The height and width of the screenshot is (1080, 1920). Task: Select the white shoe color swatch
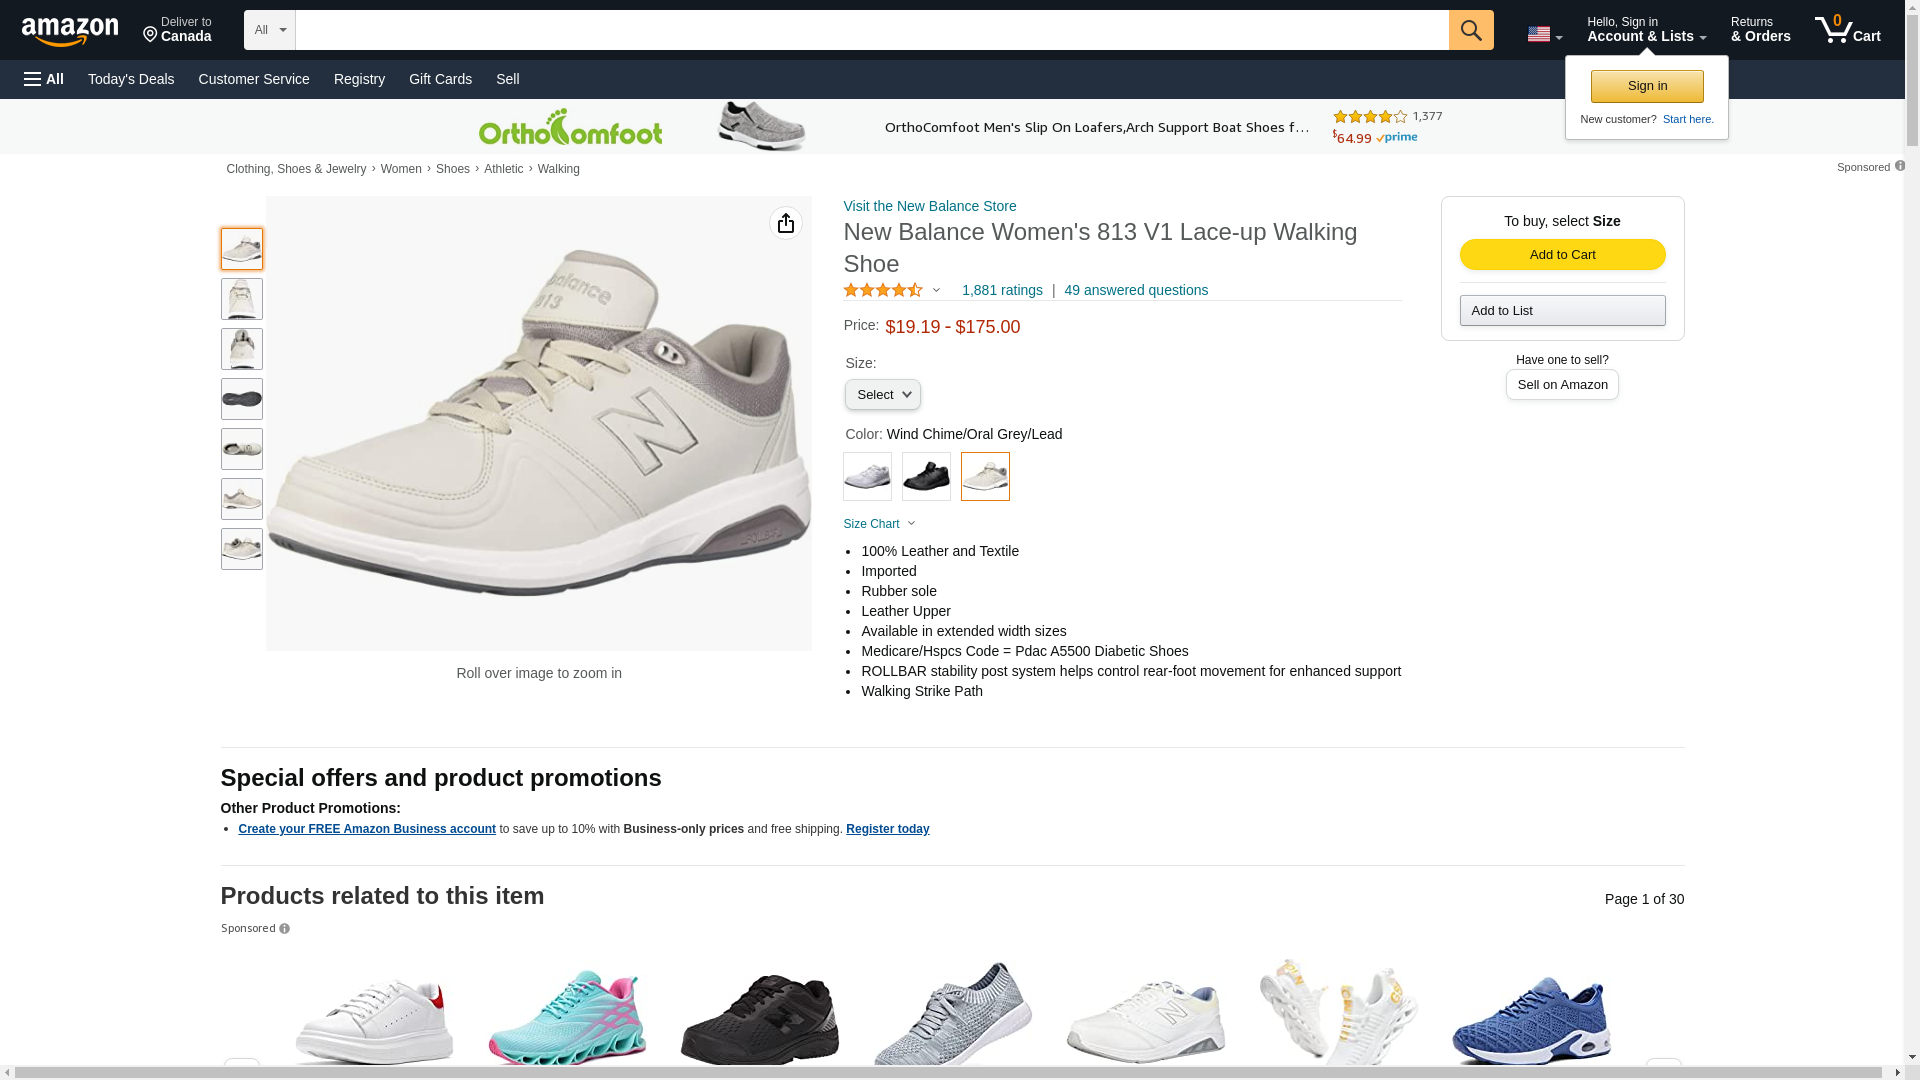[867, 477]
